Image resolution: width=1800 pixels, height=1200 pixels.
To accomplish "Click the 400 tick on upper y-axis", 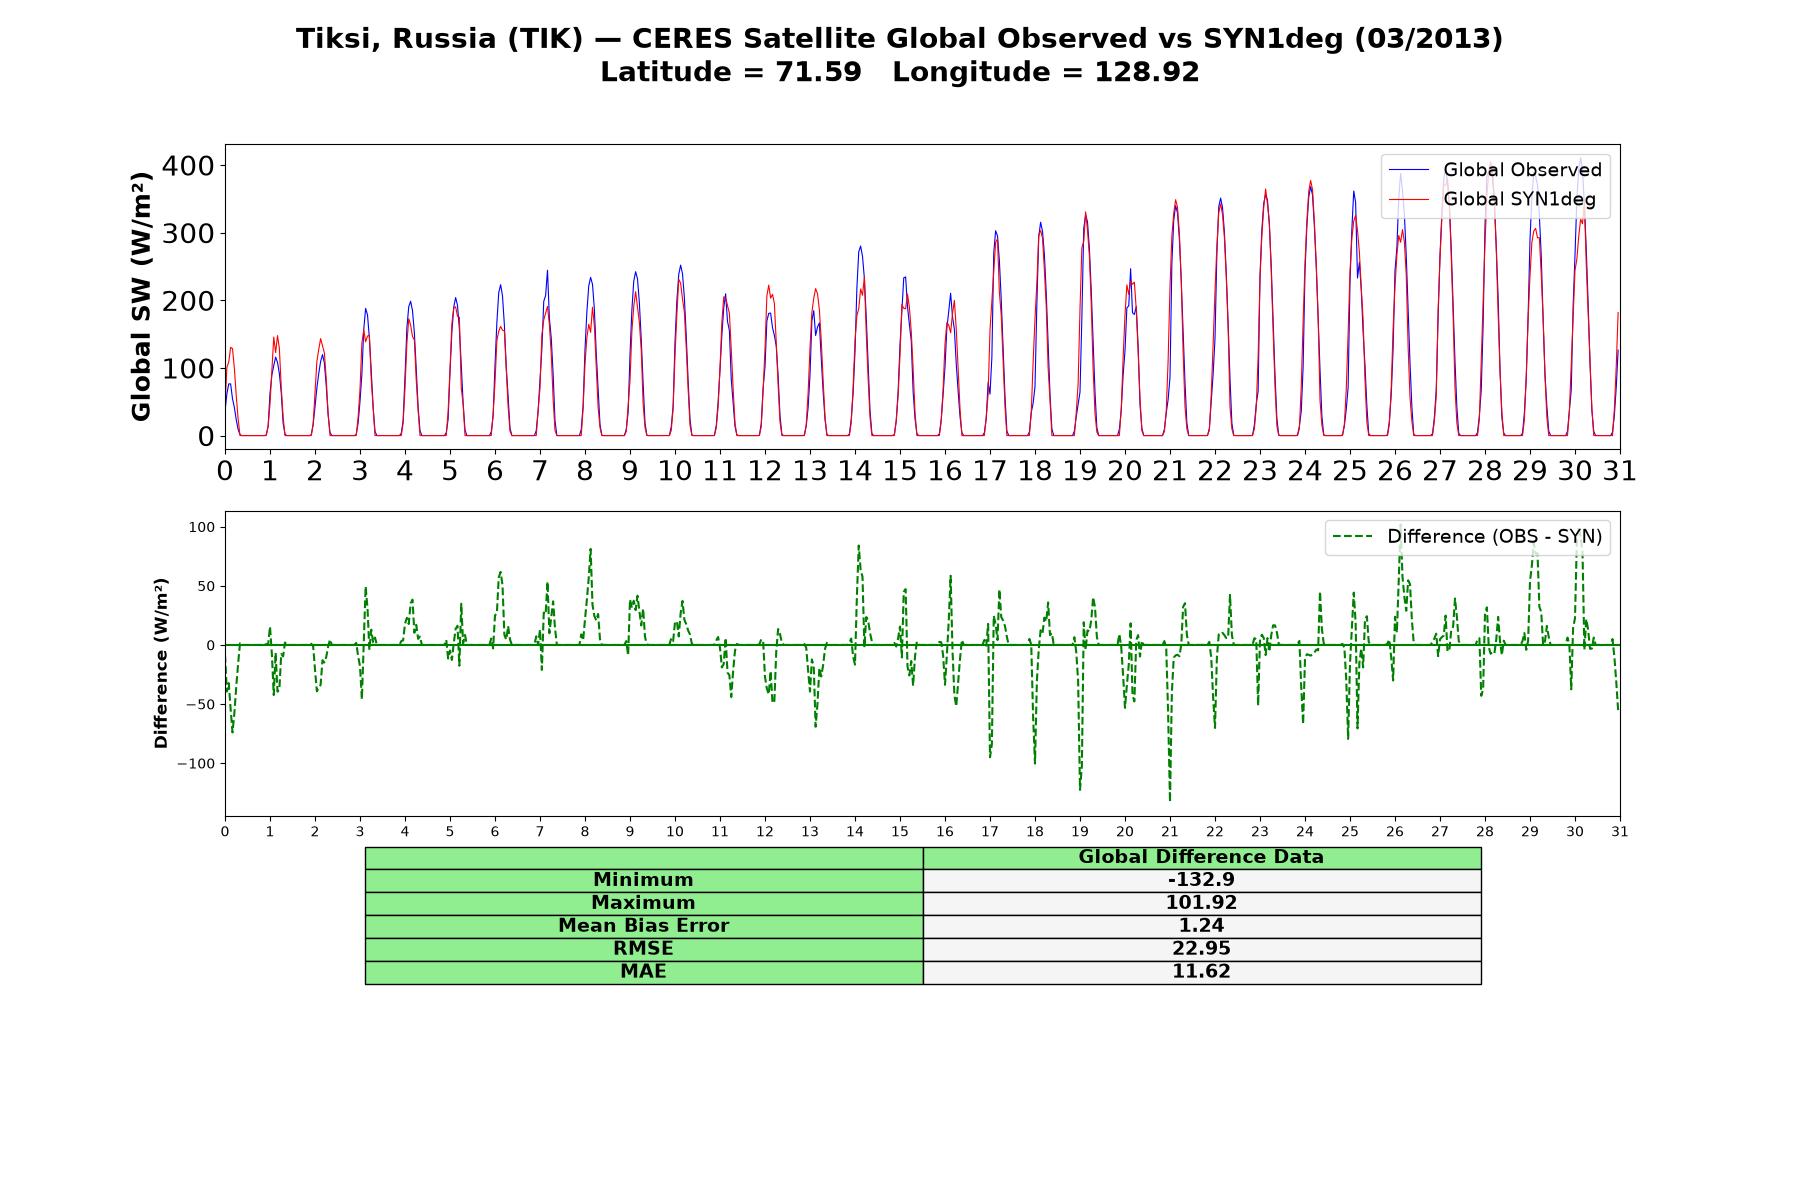I will point(189,166).
